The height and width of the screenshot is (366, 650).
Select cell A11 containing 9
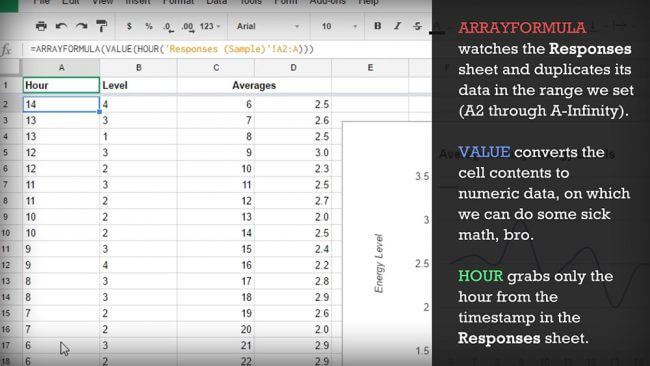pyautogui.click(x=61, y=249)
